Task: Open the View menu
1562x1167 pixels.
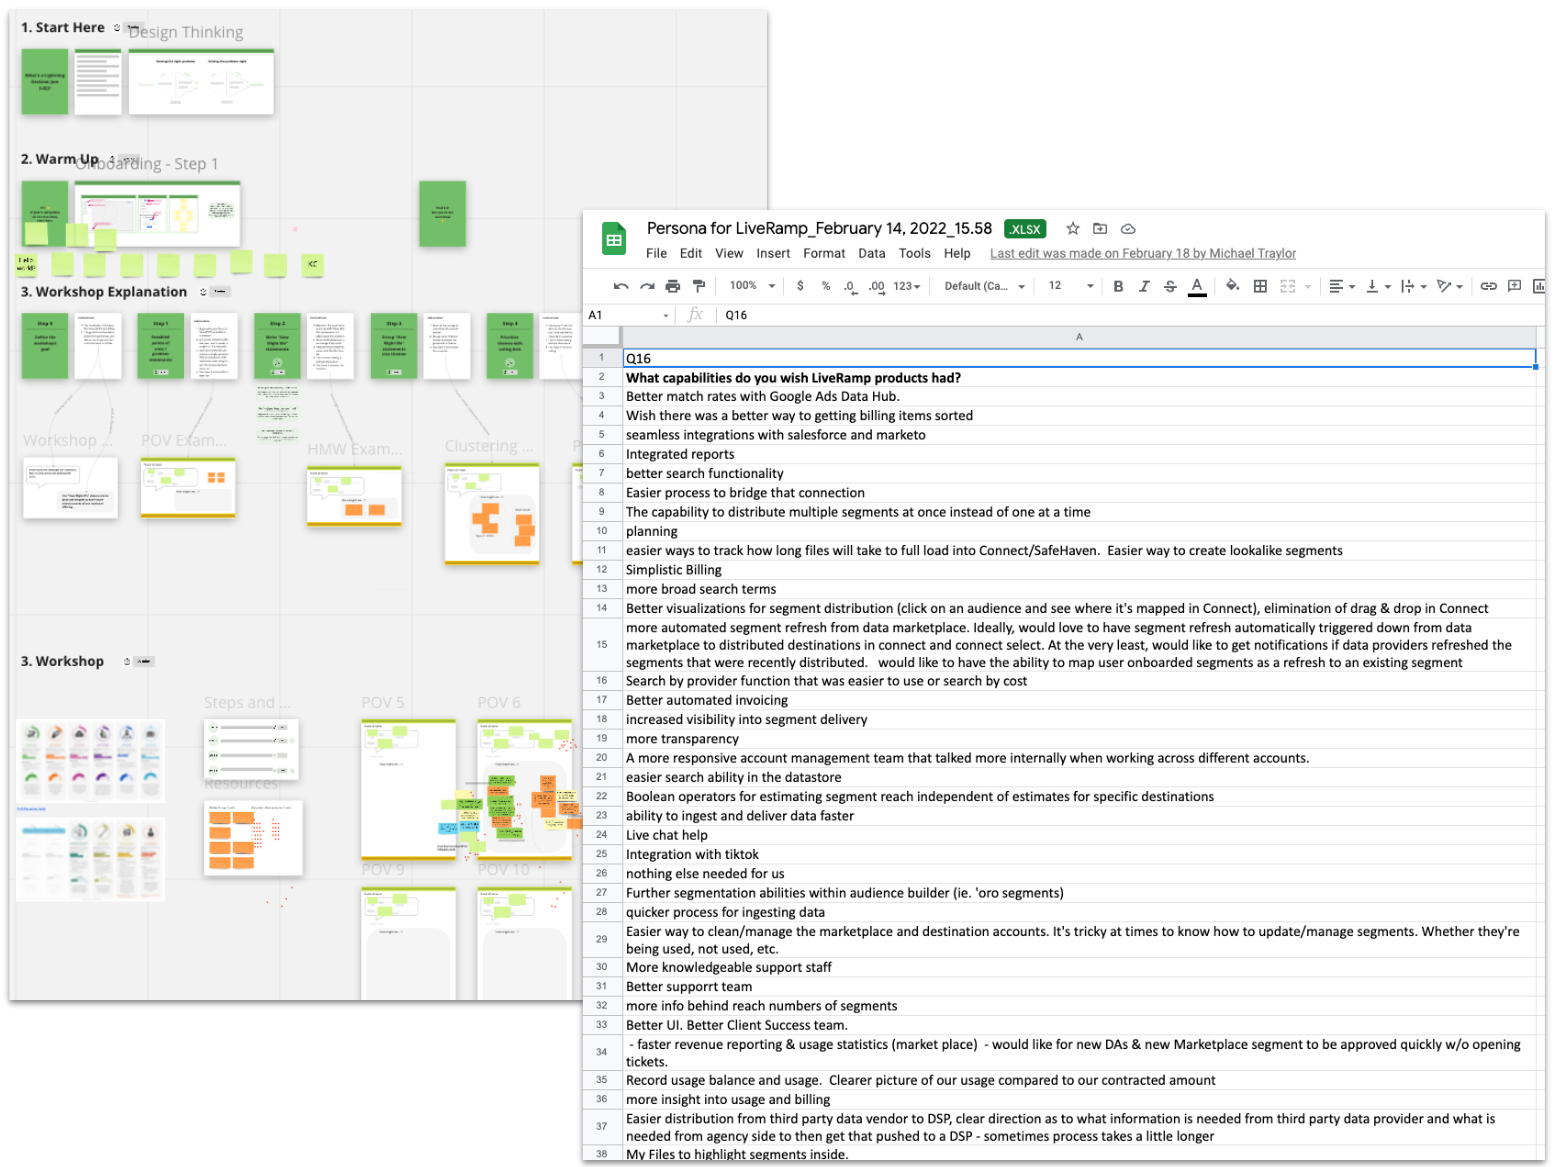Action: click(729, 254)
